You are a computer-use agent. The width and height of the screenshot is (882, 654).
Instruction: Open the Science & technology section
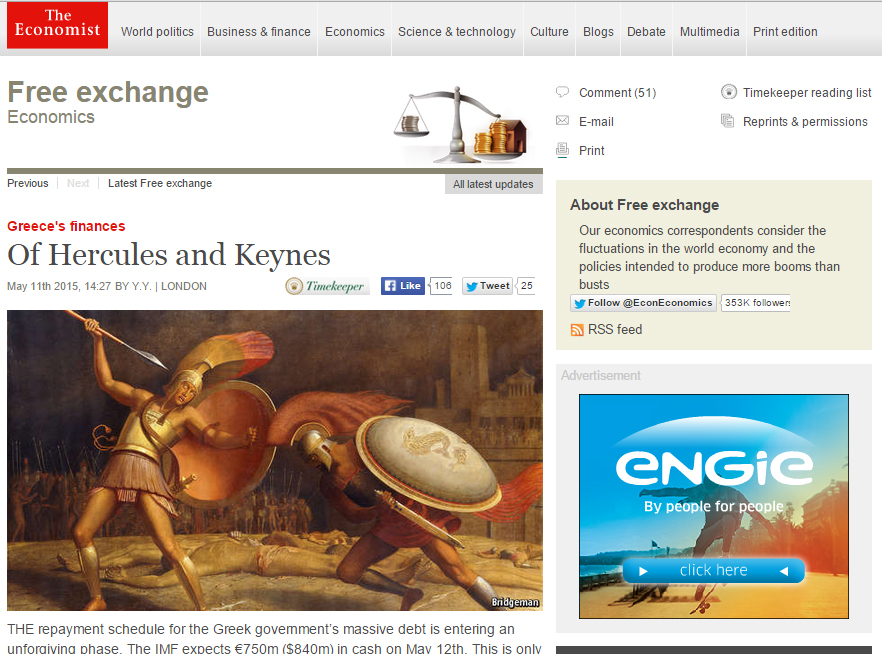[x=457, y=32]
